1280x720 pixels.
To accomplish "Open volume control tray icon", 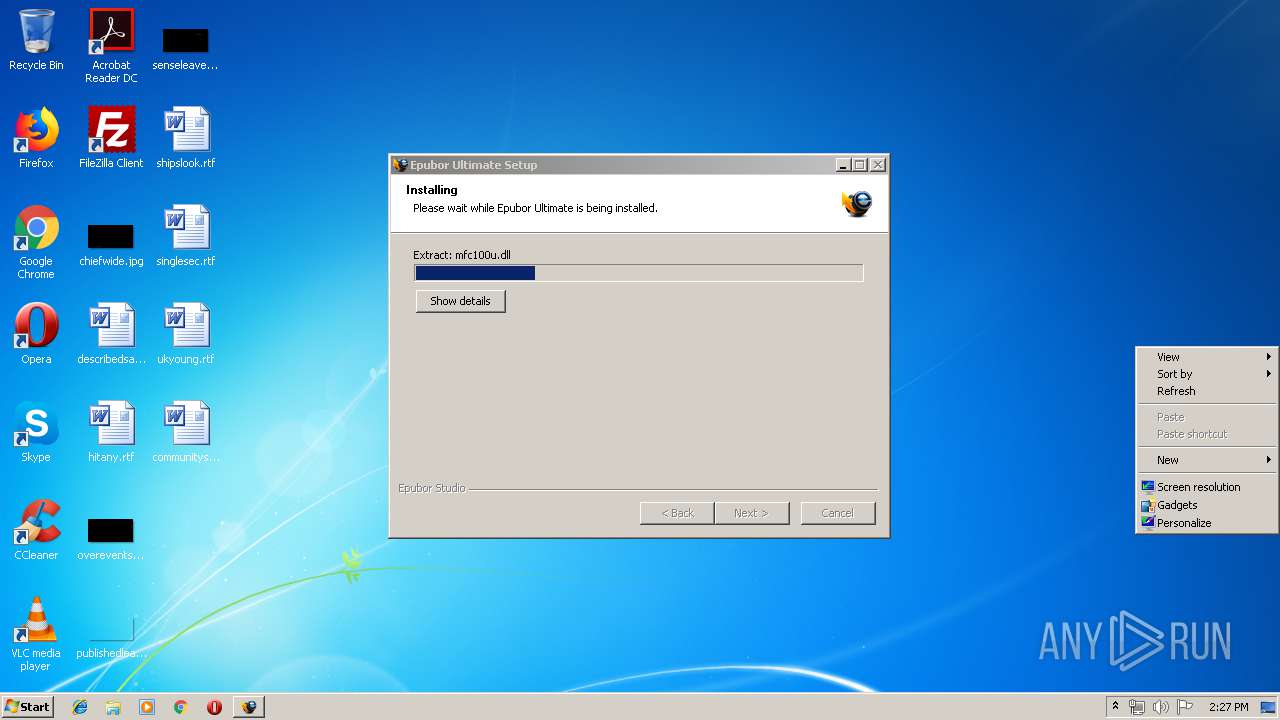I will tap(1161, 707).
